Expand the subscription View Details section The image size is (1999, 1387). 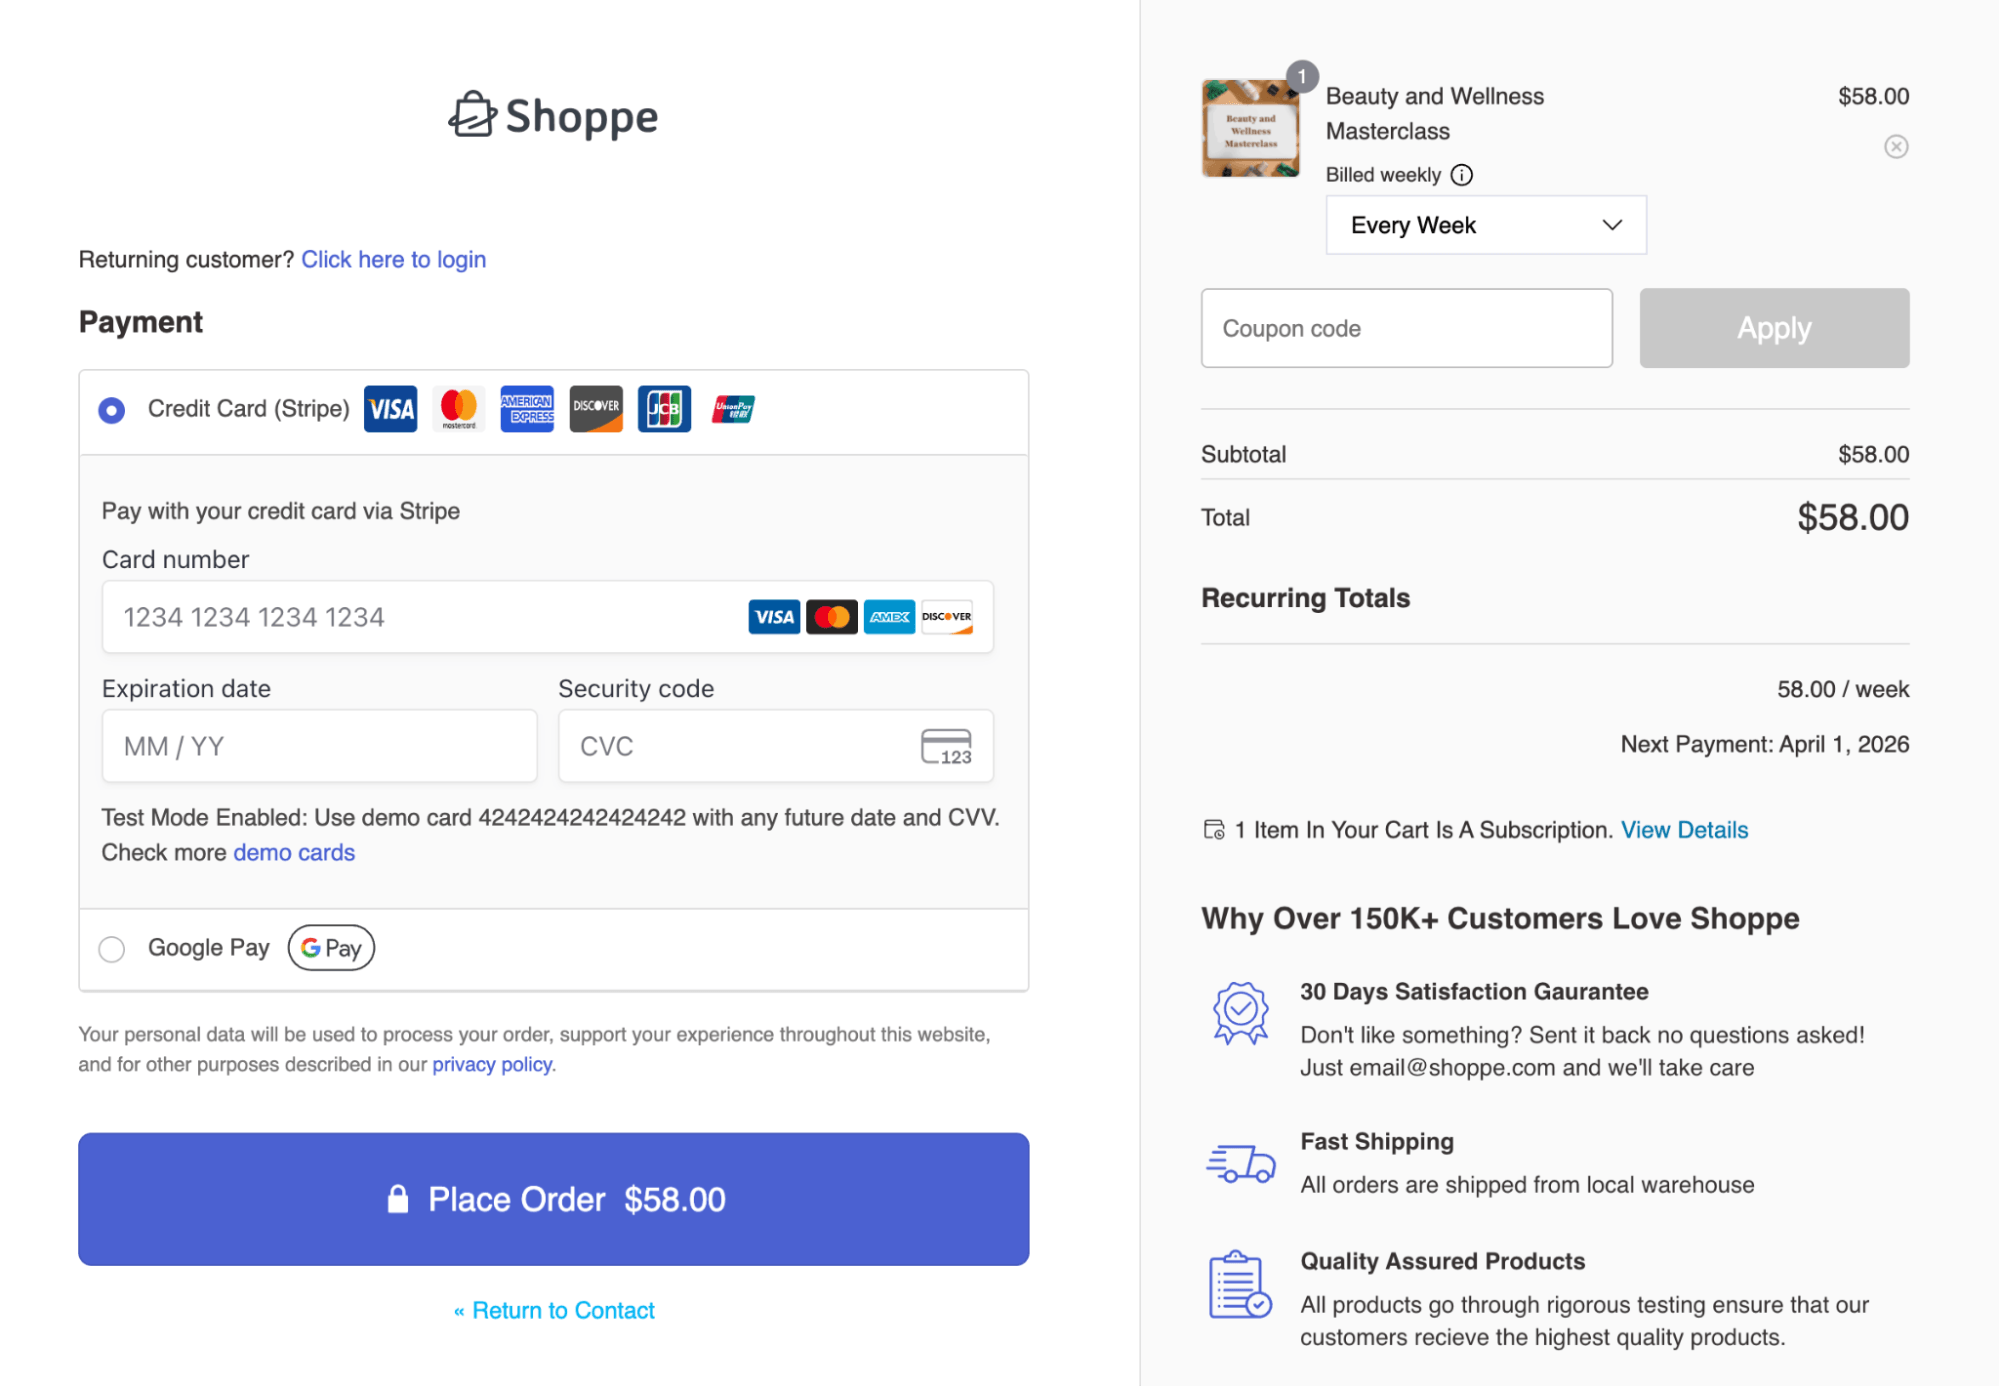1685,829
